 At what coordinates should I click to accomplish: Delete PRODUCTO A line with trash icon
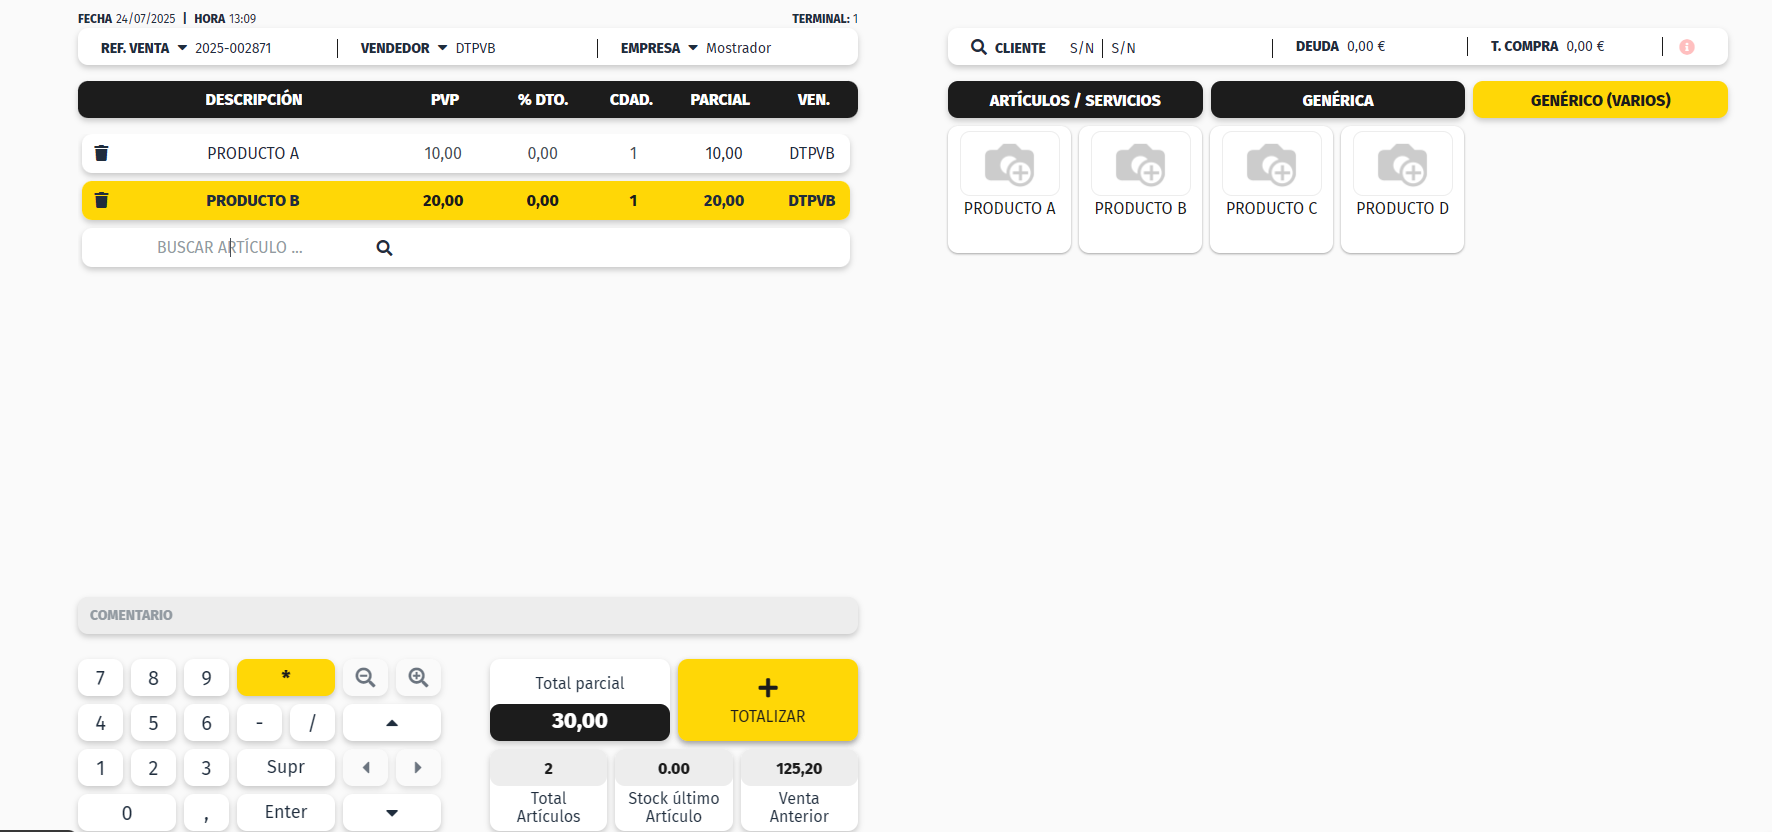(101, 153)
